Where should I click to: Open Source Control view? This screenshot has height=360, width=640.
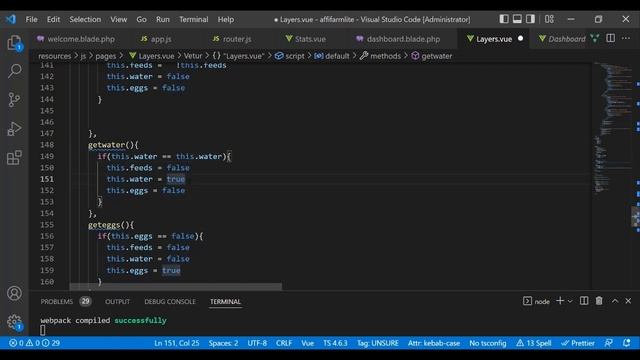14,100
